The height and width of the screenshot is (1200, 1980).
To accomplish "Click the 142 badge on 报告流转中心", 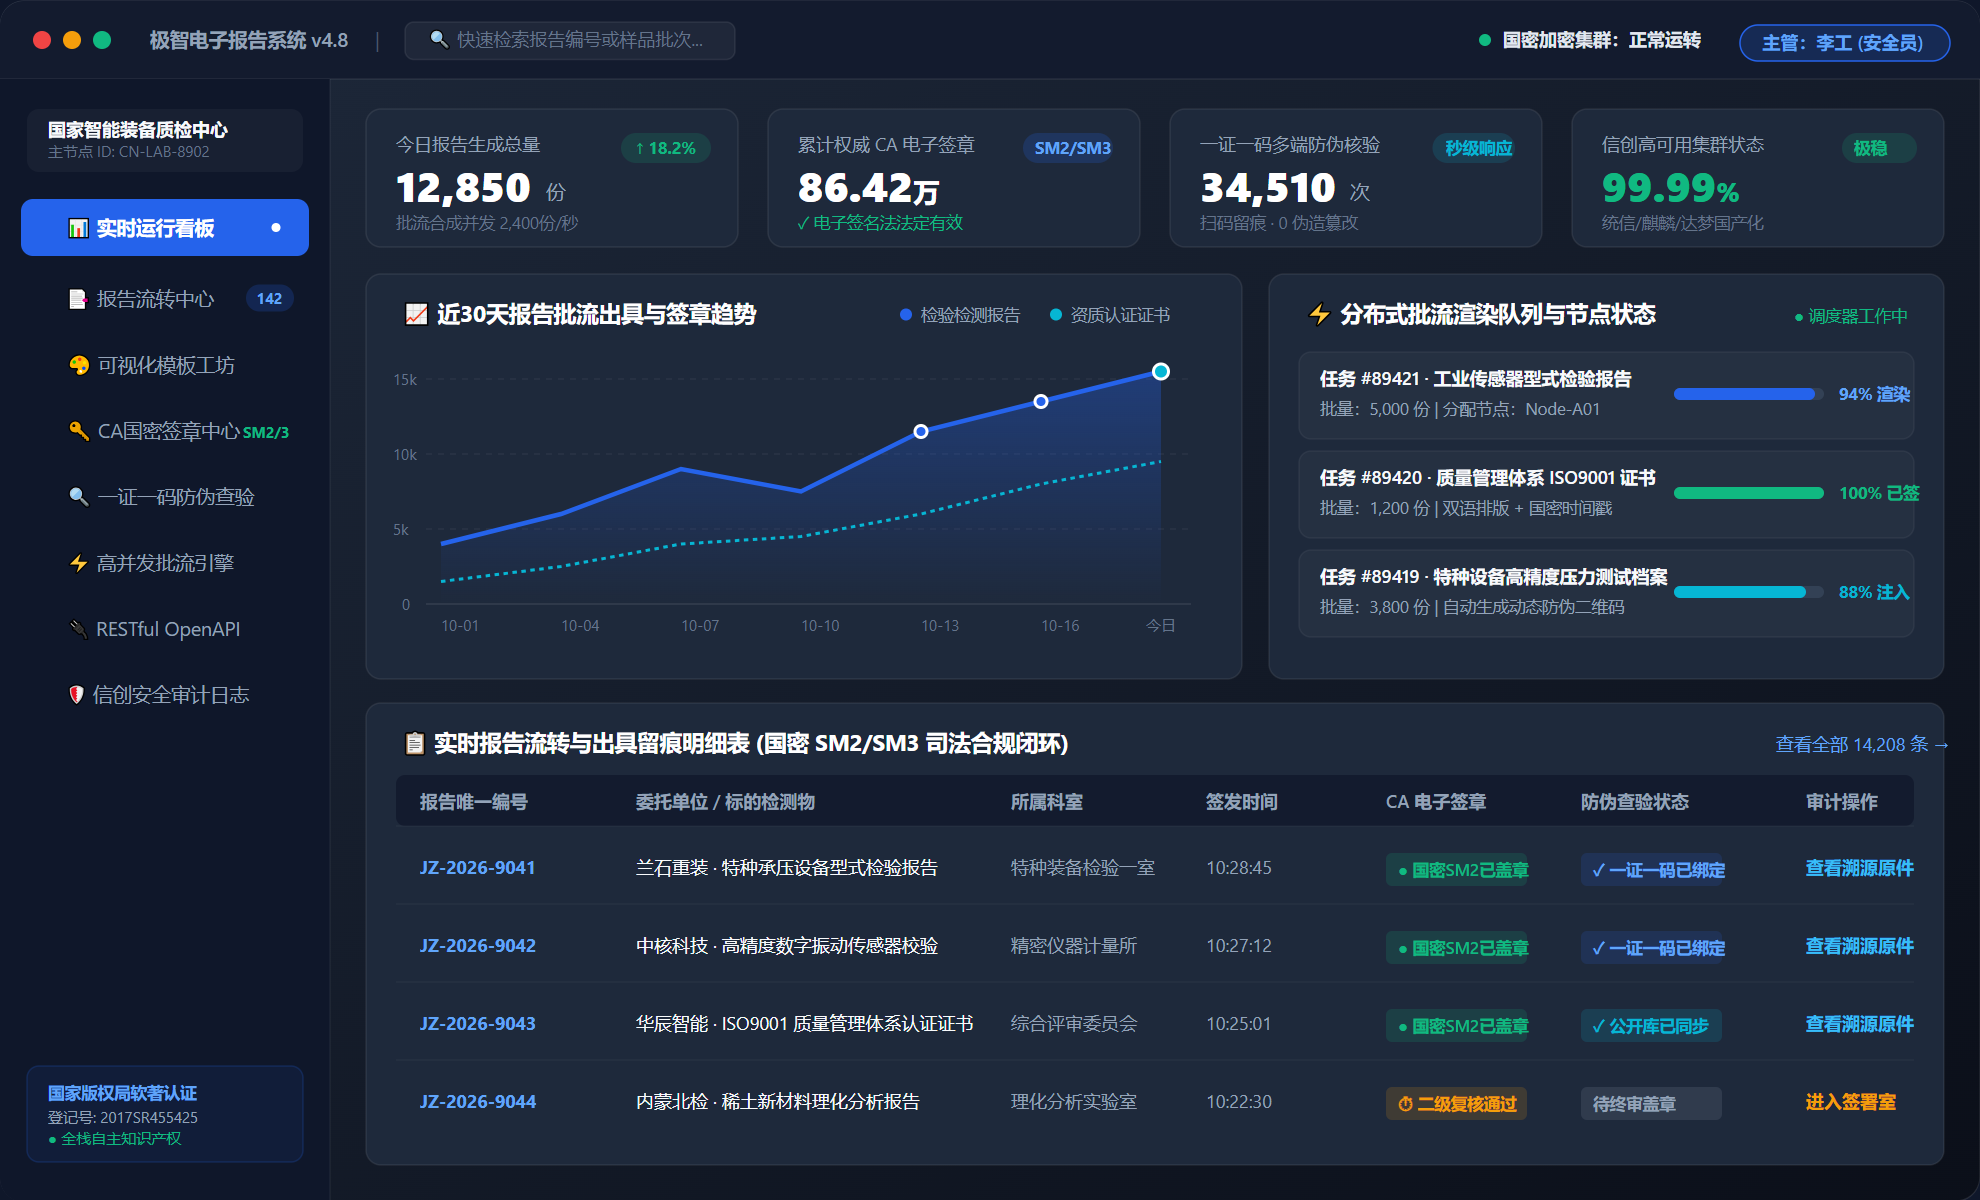I will tap(269, 298).
